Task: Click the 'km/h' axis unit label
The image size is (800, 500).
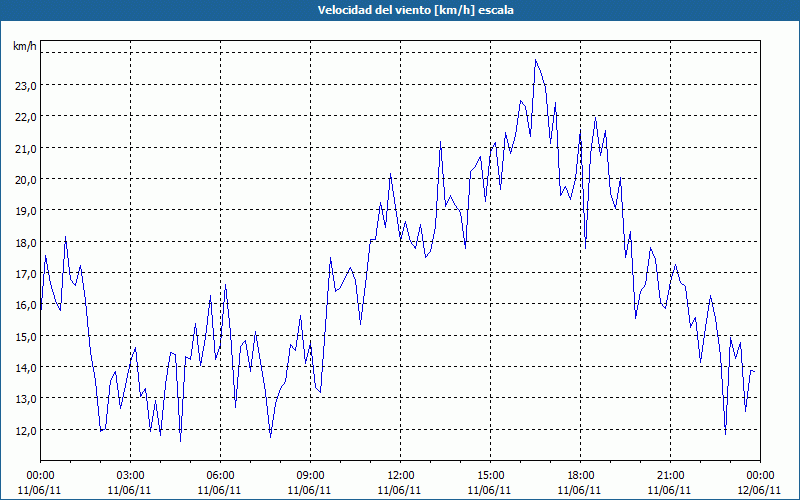Action: pos(25,47)
